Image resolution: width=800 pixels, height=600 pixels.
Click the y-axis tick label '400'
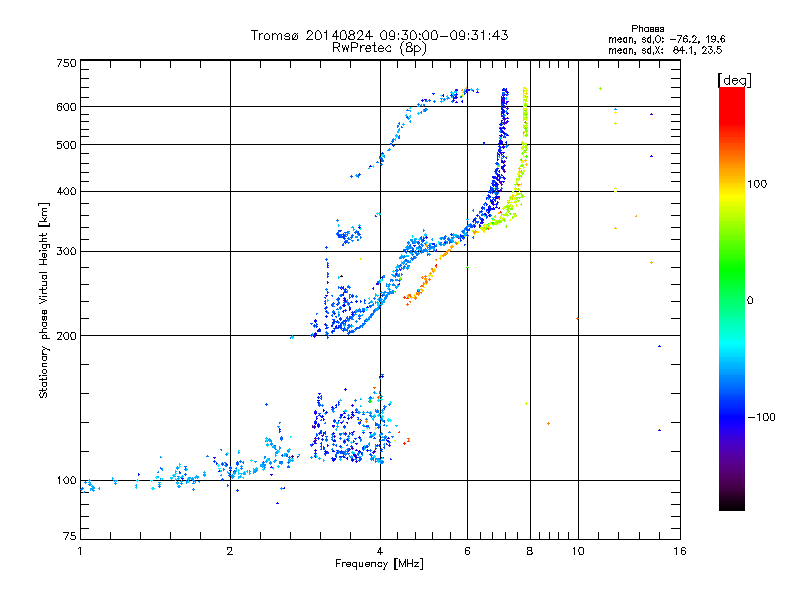(66, 192)
